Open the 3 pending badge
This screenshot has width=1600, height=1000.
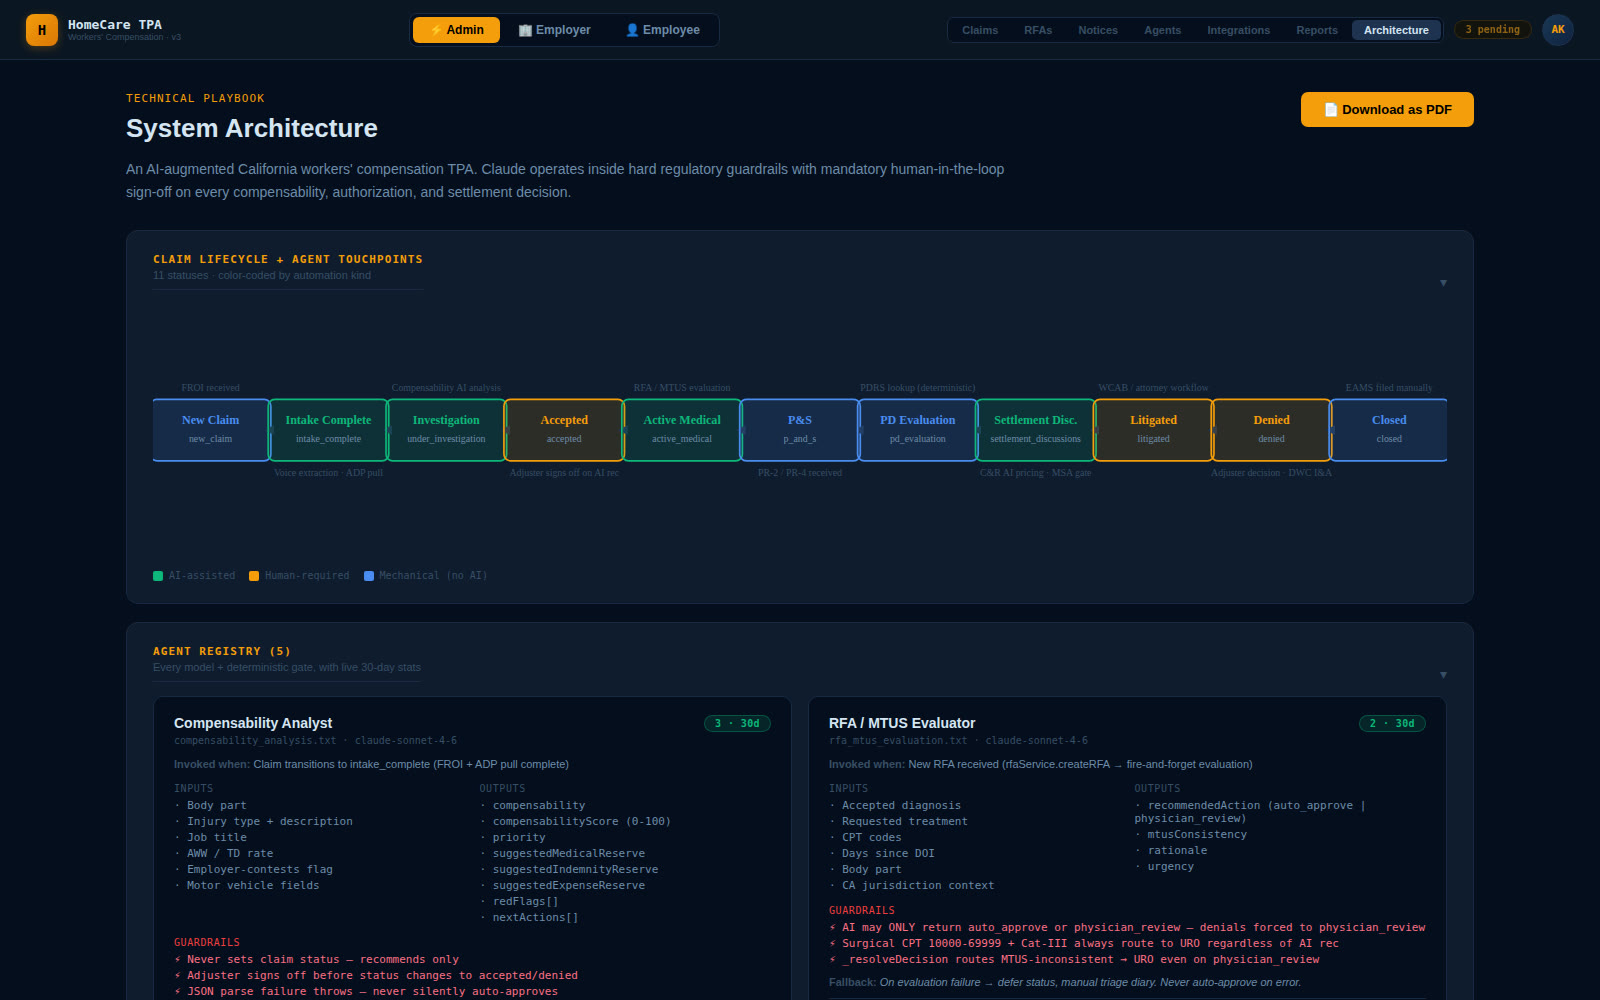[x=1492, y=30]
